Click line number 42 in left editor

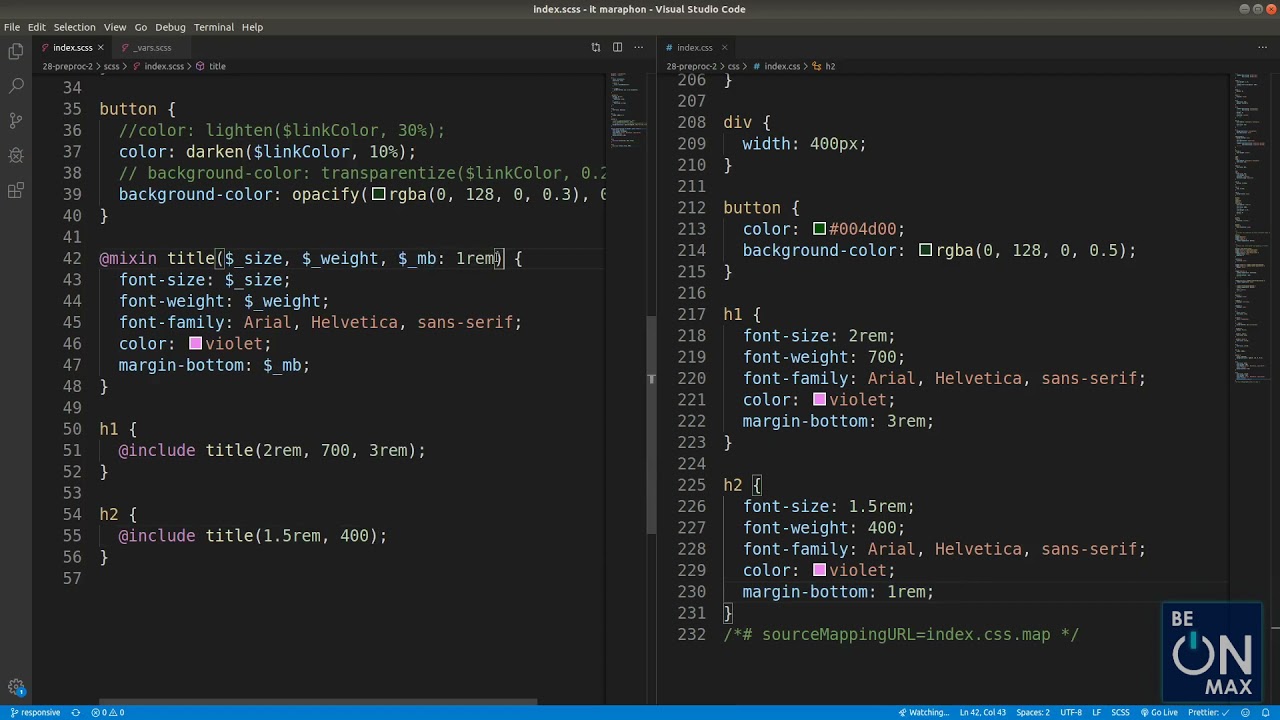pos(72,258)
